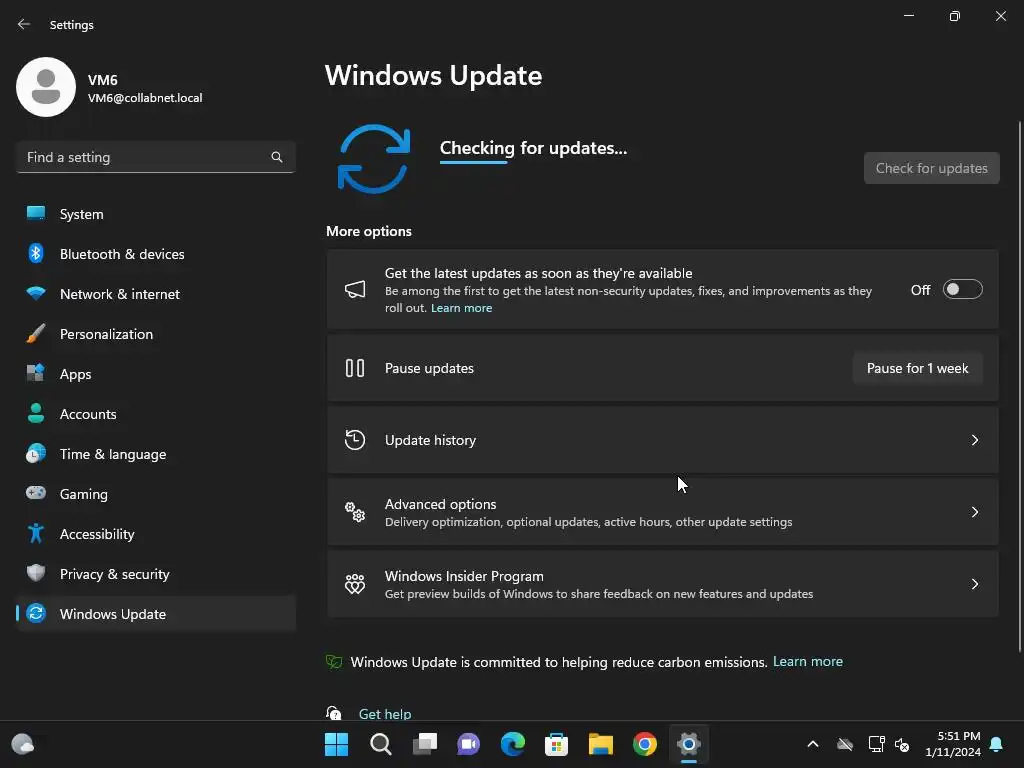This screenshot has width=1024, height=768.
Task: Show hidden tray icons chevron
Action: click(x=813, y=744)
